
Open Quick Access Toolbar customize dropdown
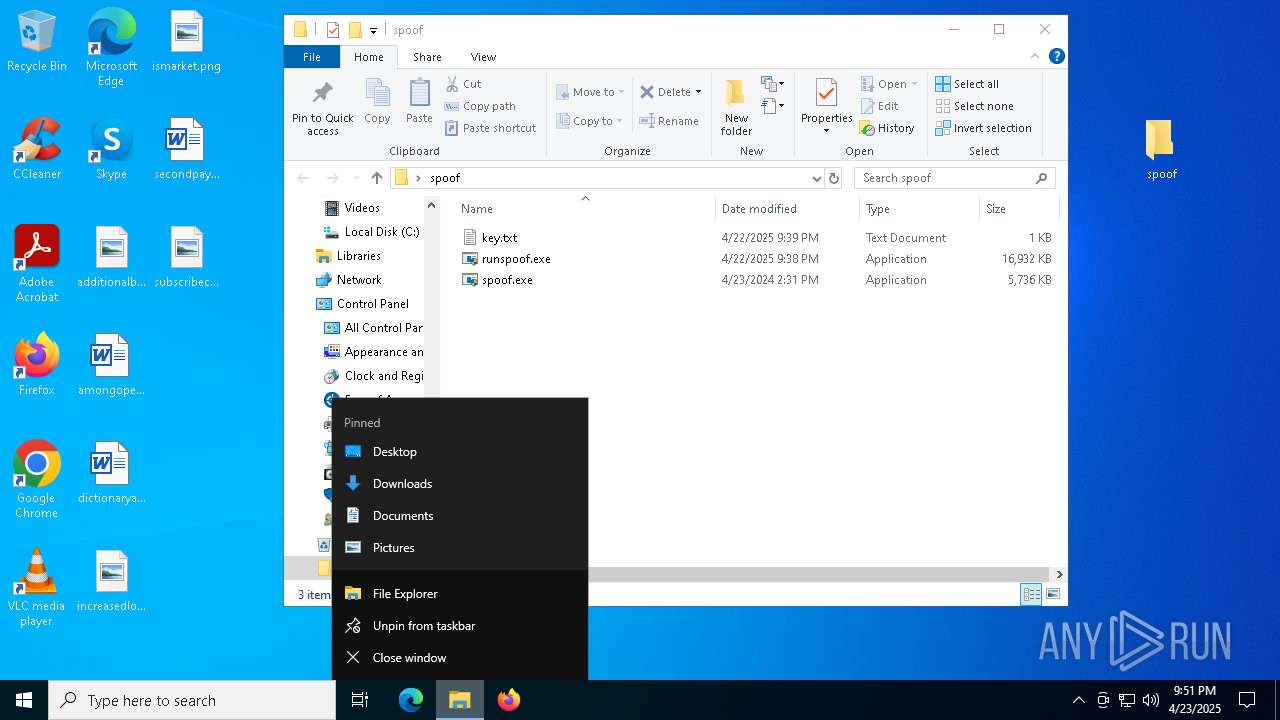point(373,30)
